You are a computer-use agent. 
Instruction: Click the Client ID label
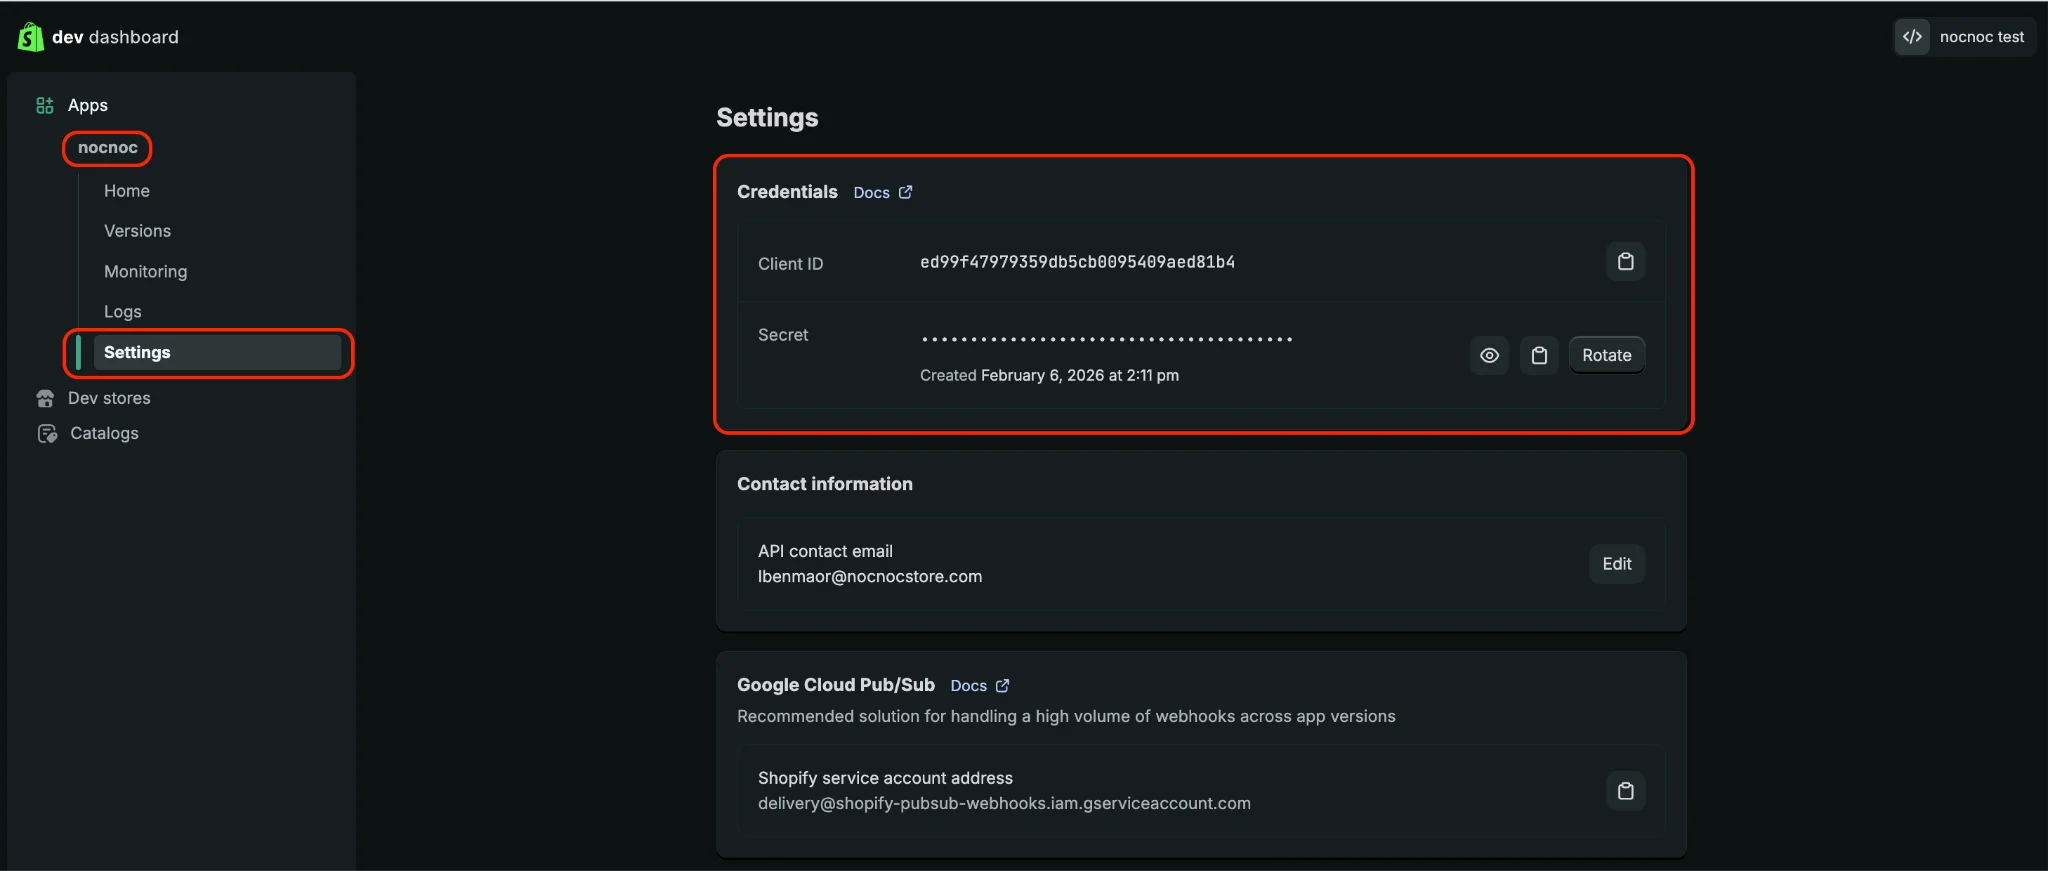coord(790,264)
